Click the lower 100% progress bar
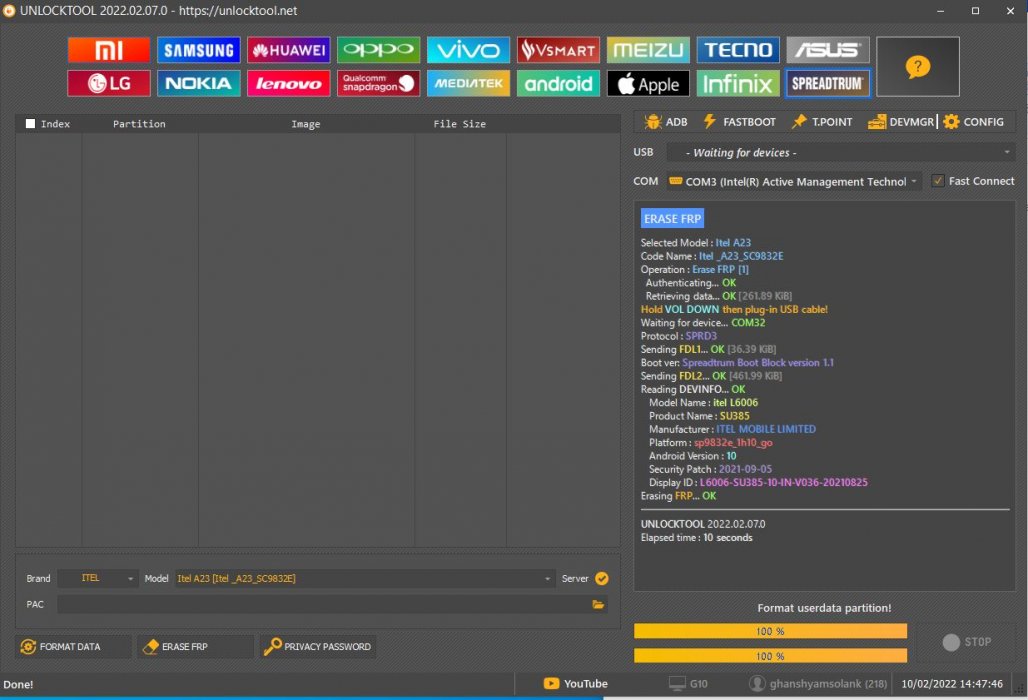1028x700 pixels. [x=770, y=656]
